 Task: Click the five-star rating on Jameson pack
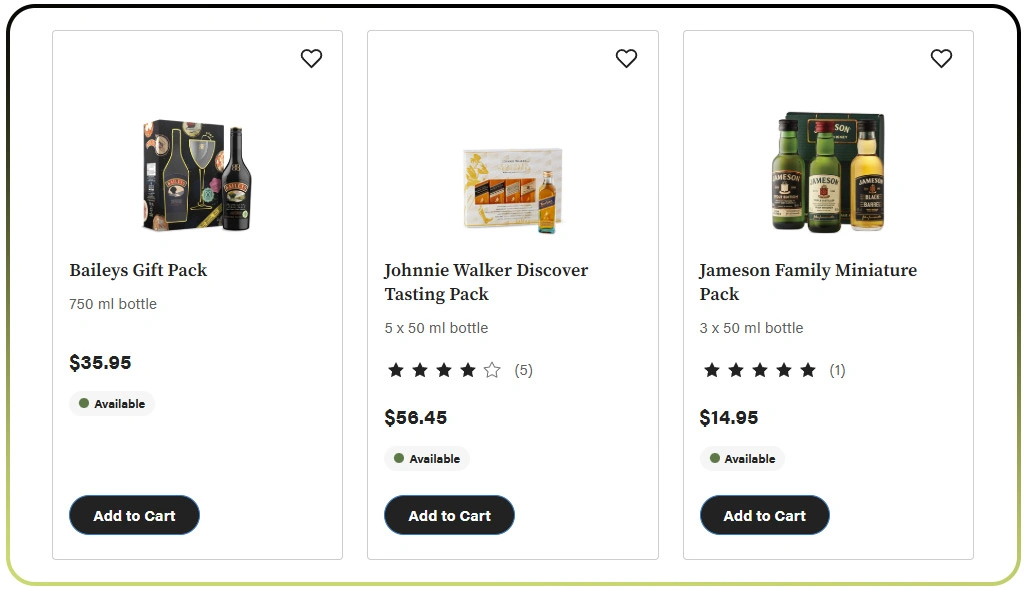tap(760, 370)
